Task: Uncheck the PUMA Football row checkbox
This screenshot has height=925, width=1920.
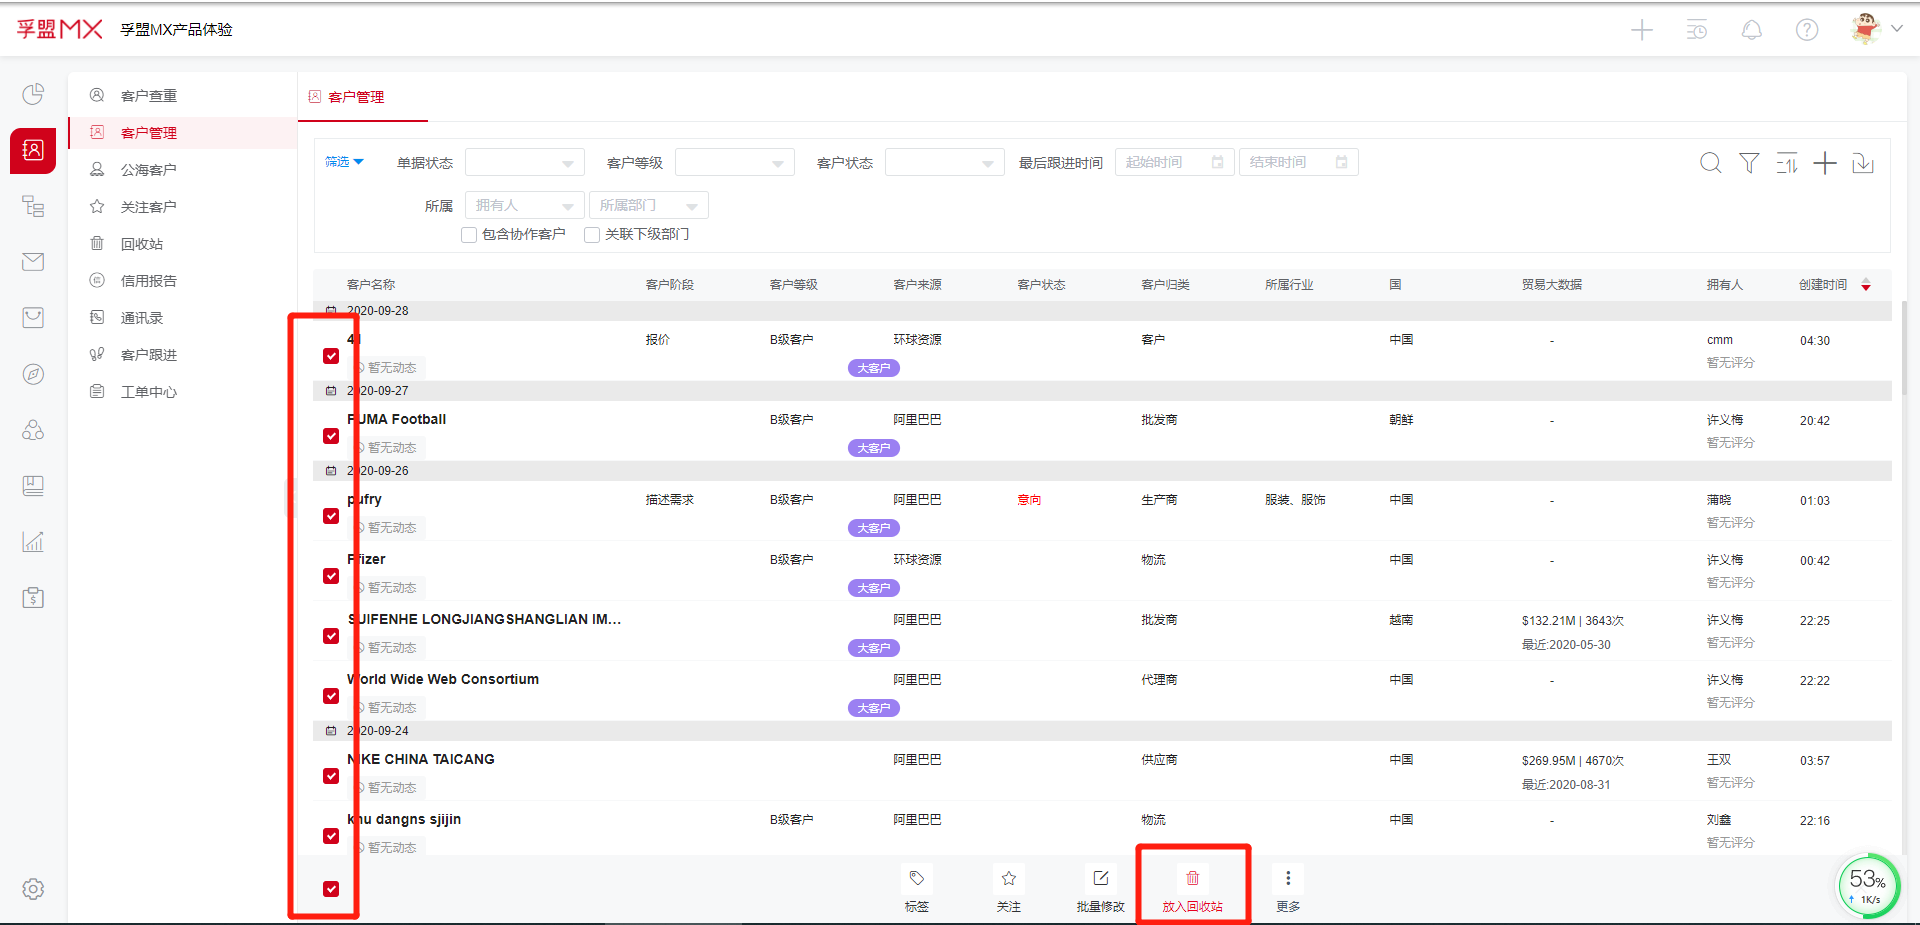Action: click(331, 436)
